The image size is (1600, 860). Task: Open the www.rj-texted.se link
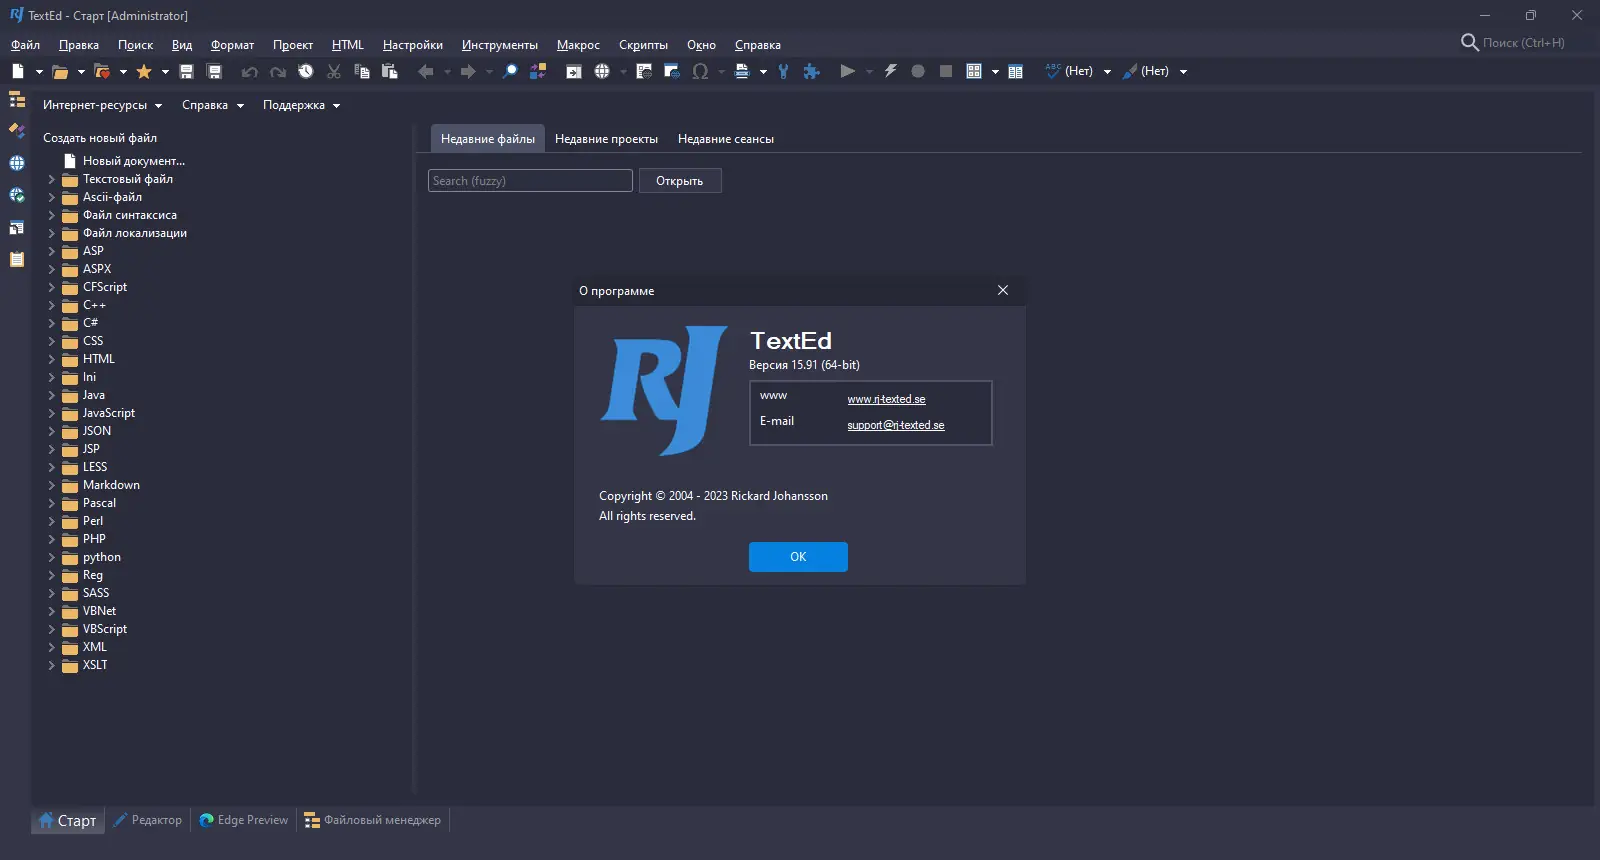click(x=886, y=399)
